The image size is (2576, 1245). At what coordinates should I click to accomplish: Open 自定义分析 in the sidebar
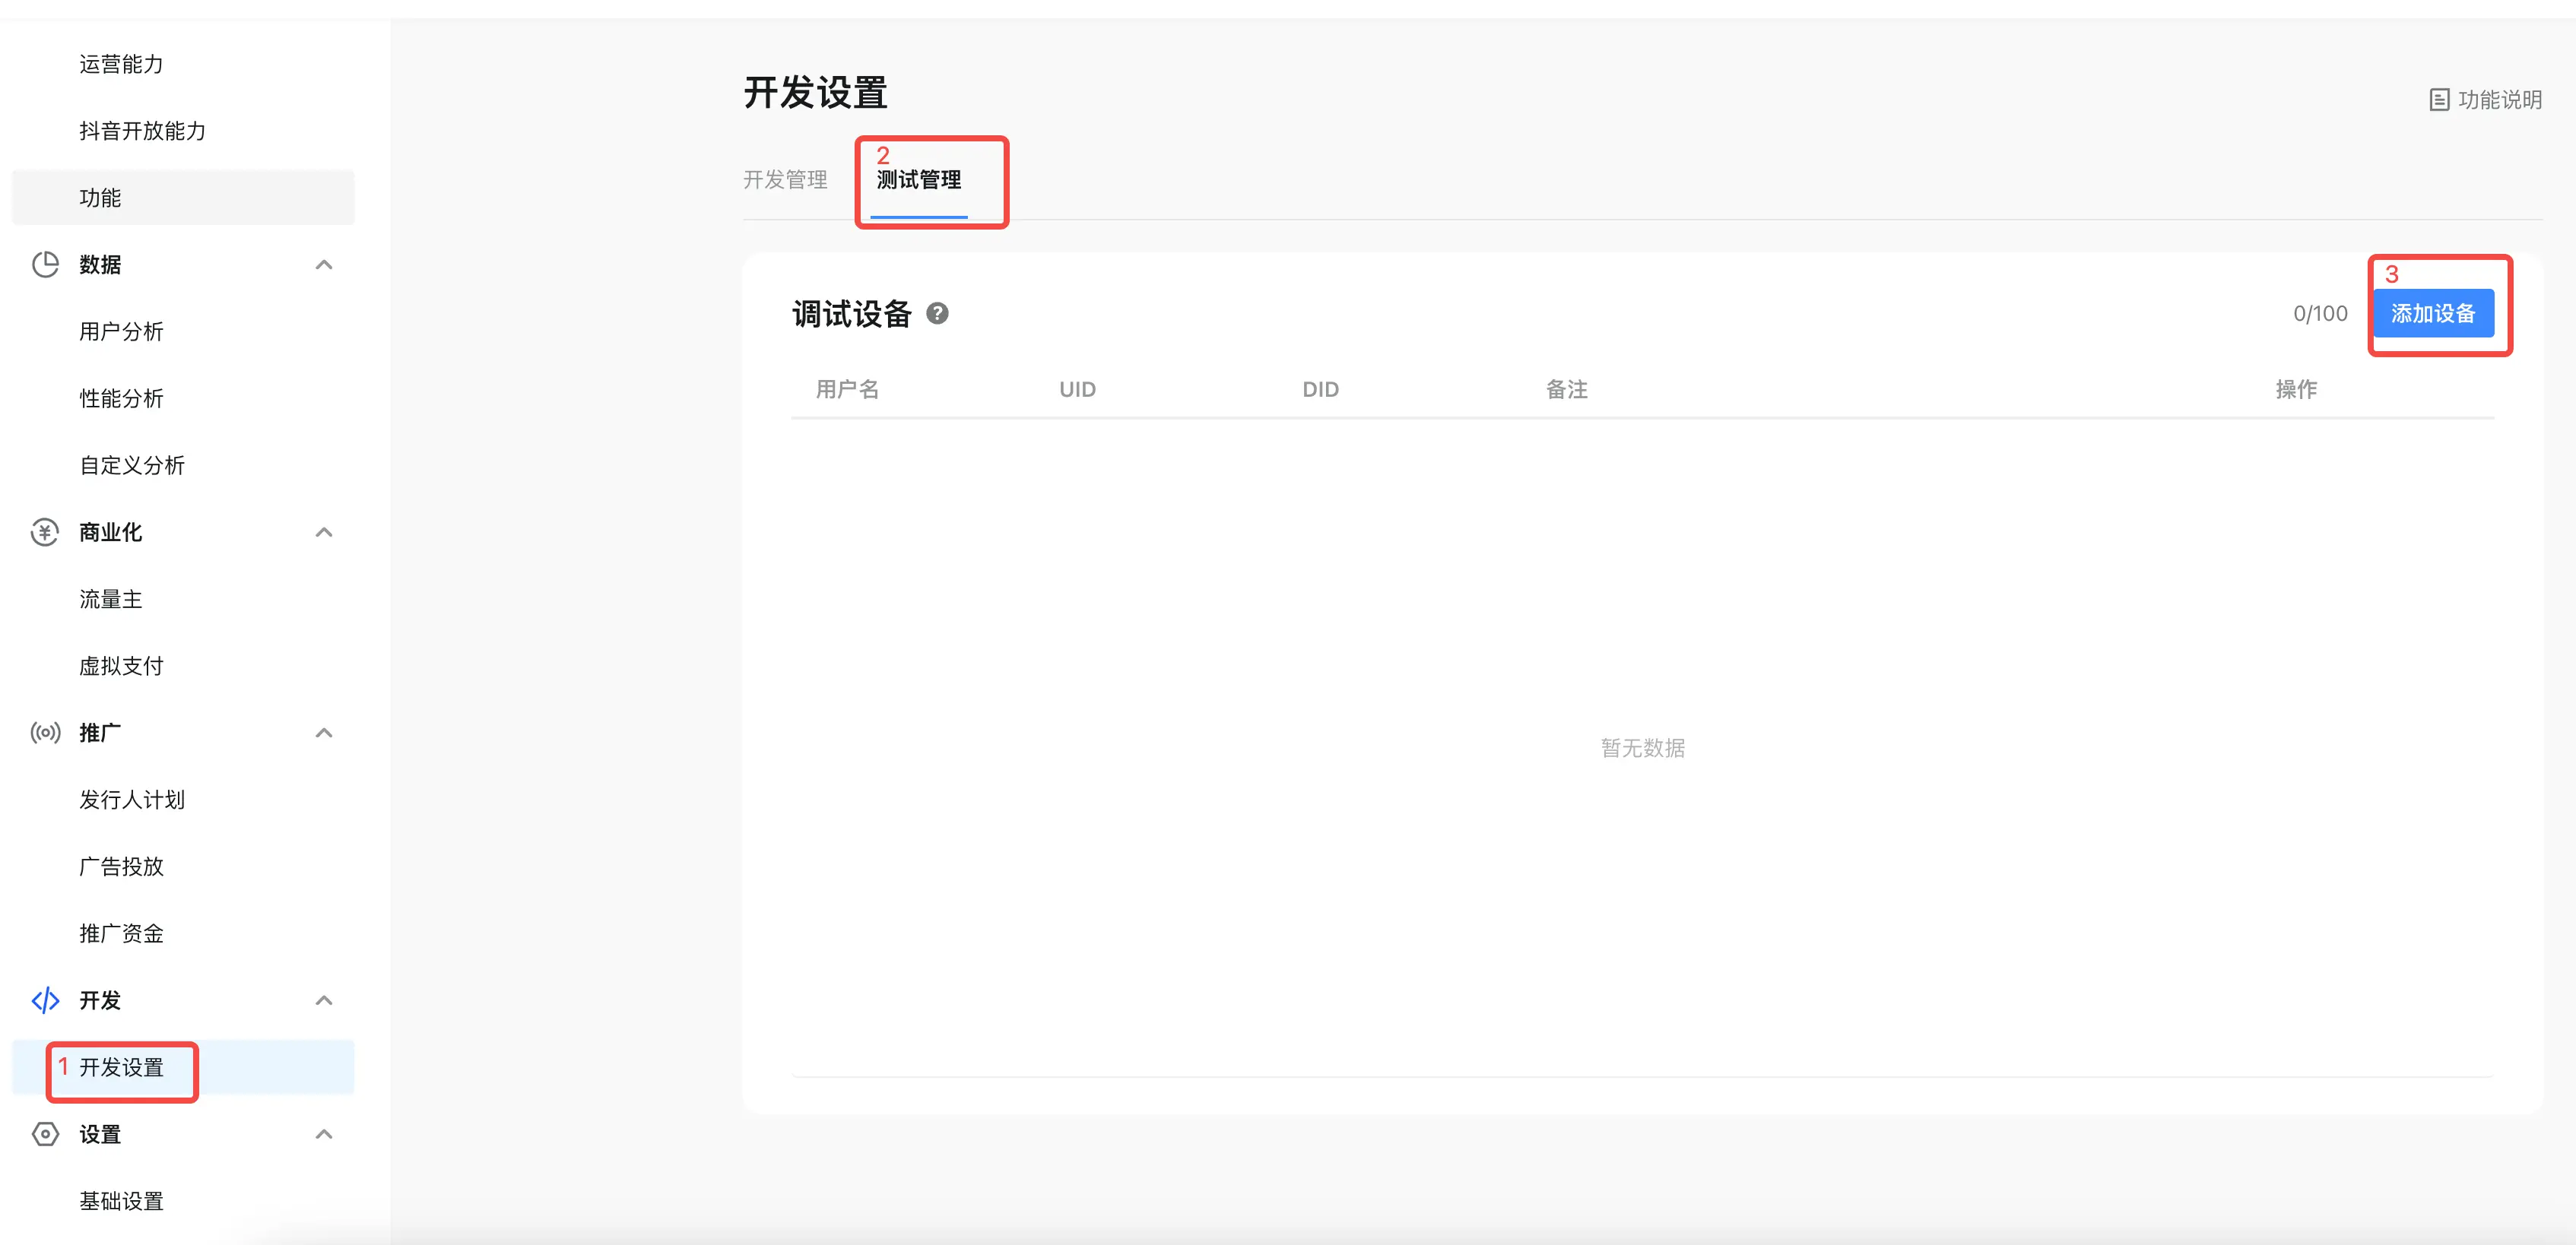(x=132, y=465)
